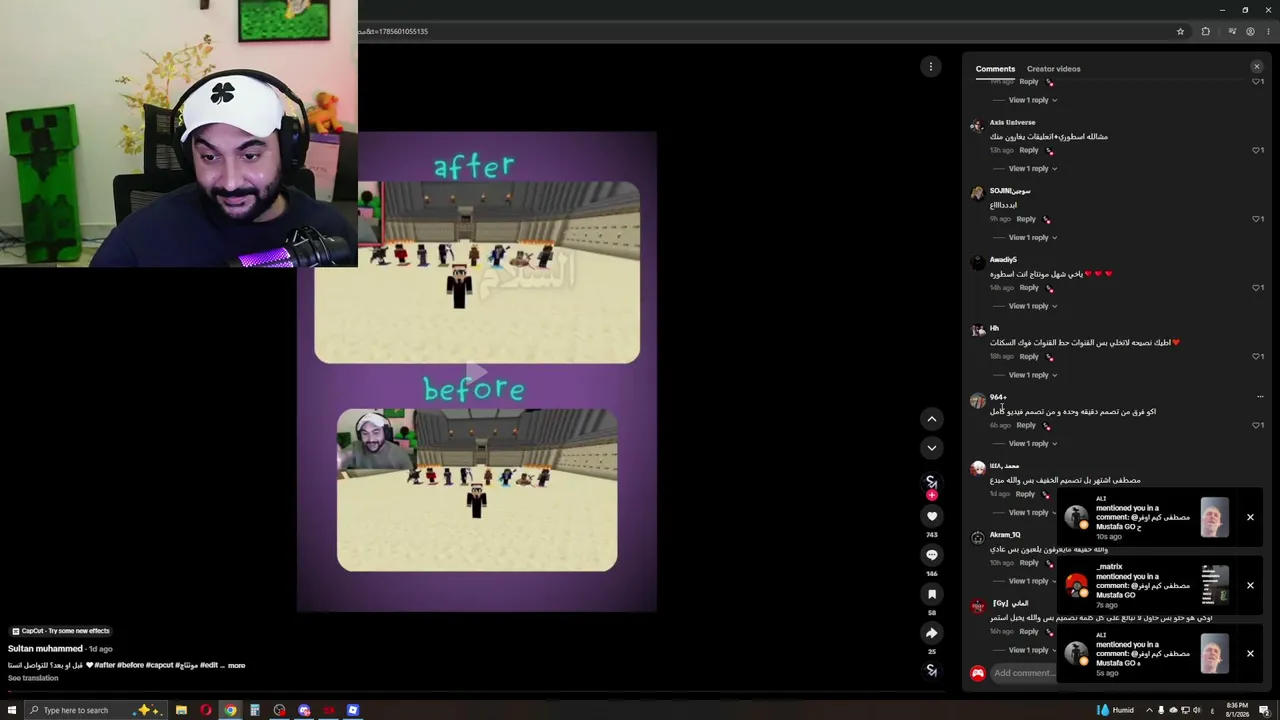Open the sound disc at bottom right of video
This screenshot has height=720, width=1280.
pyautogui.click(x=931, y=670)
